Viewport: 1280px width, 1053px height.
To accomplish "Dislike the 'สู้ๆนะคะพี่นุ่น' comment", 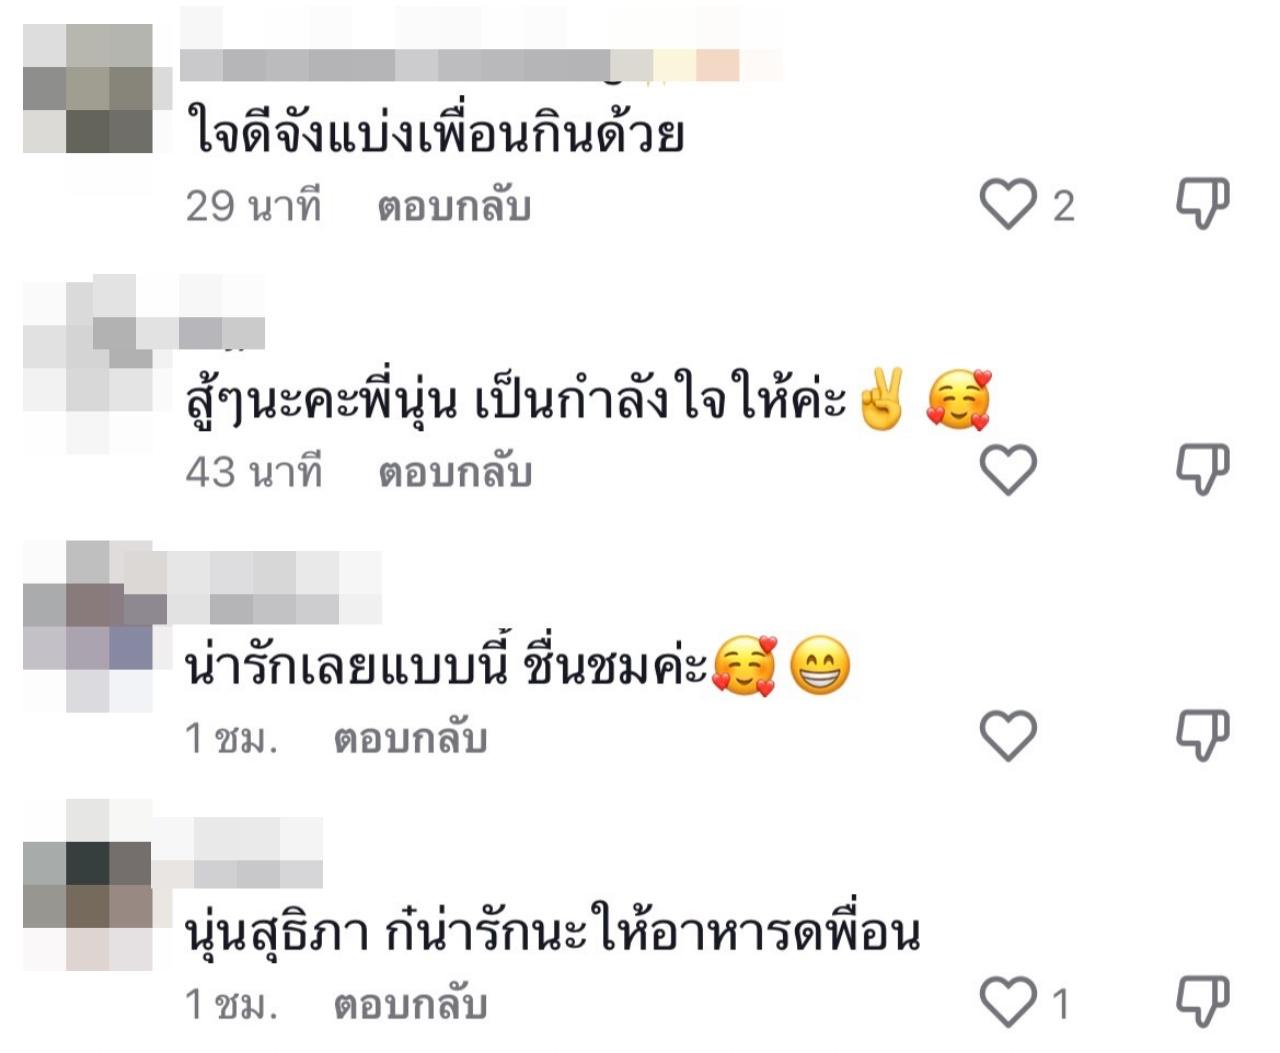I will click(1202, 470).
